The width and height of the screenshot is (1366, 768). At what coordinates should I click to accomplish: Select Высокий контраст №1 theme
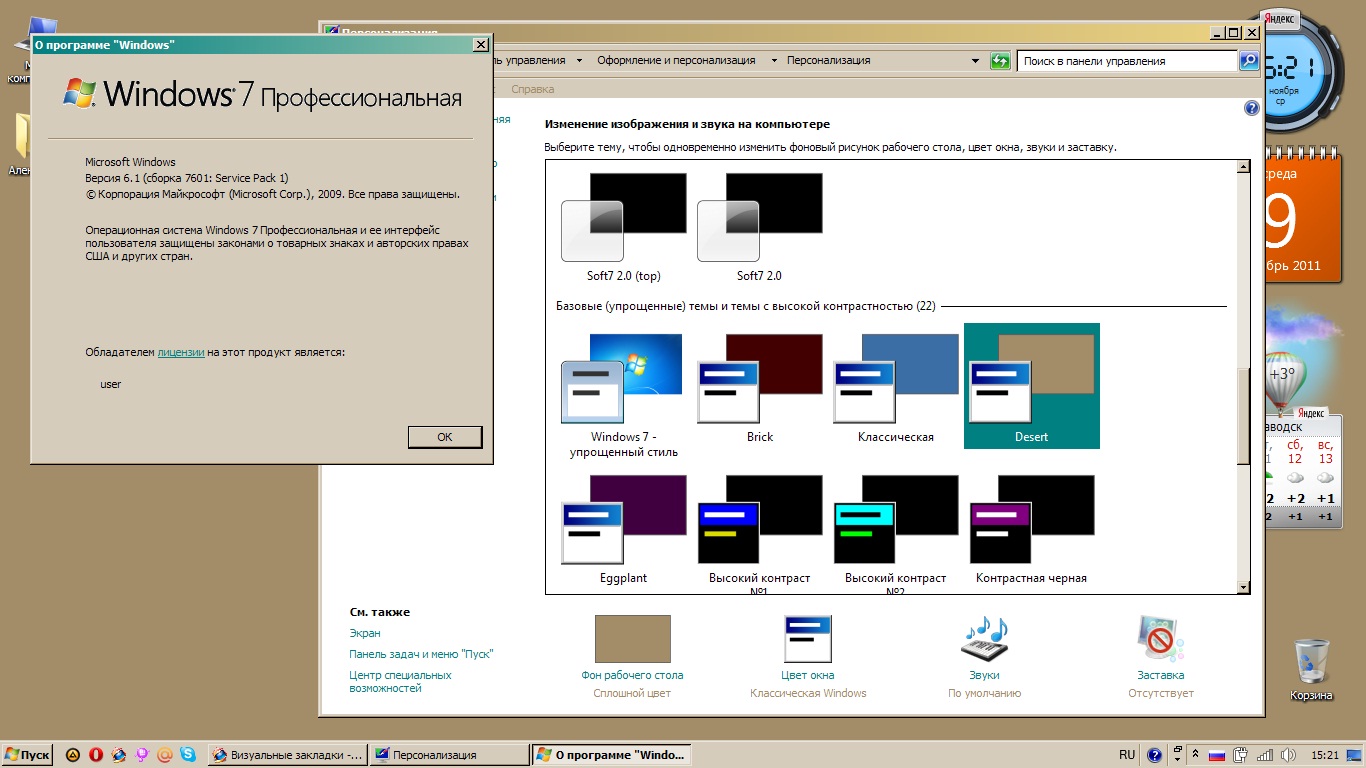pyautogui.click(x=759, y=534)
